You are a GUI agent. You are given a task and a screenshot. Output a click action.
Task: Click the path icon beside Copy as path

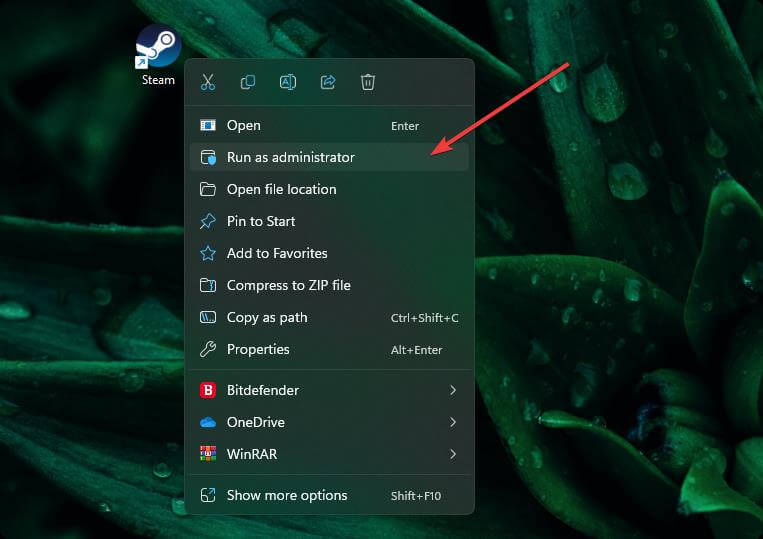click(x=208, y=318)
